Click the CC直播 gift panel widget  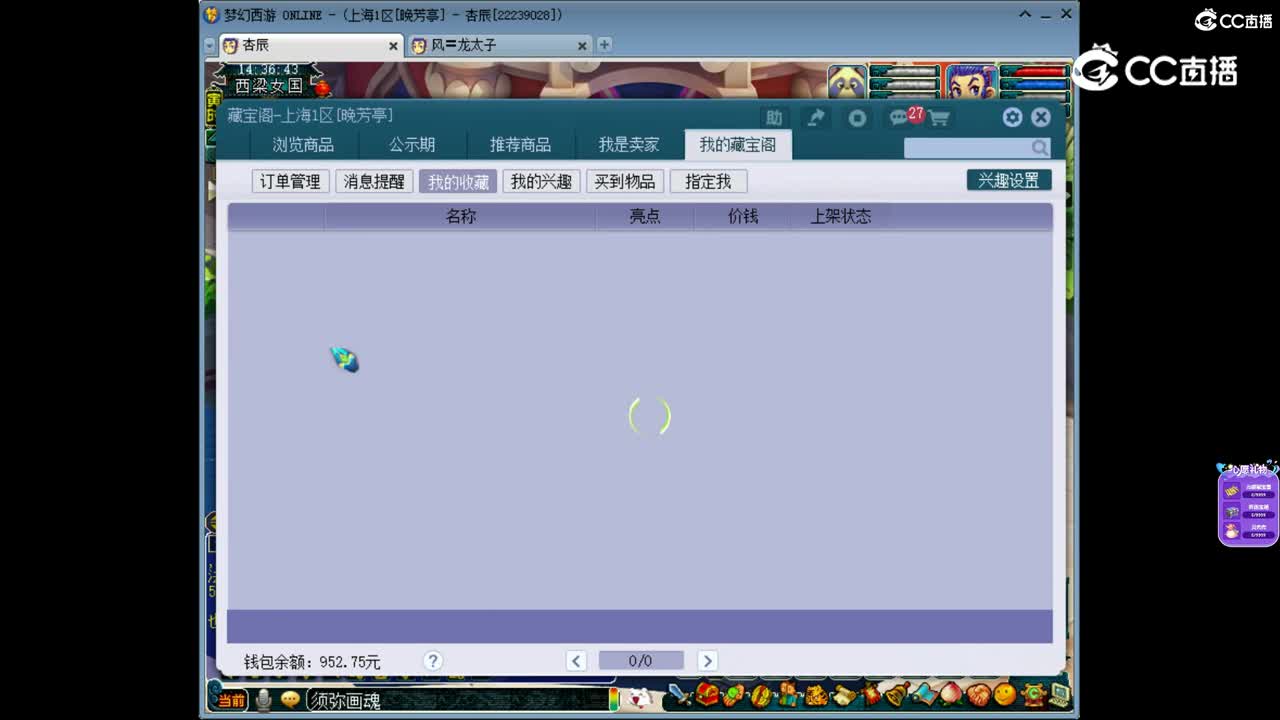point(1248,505)
